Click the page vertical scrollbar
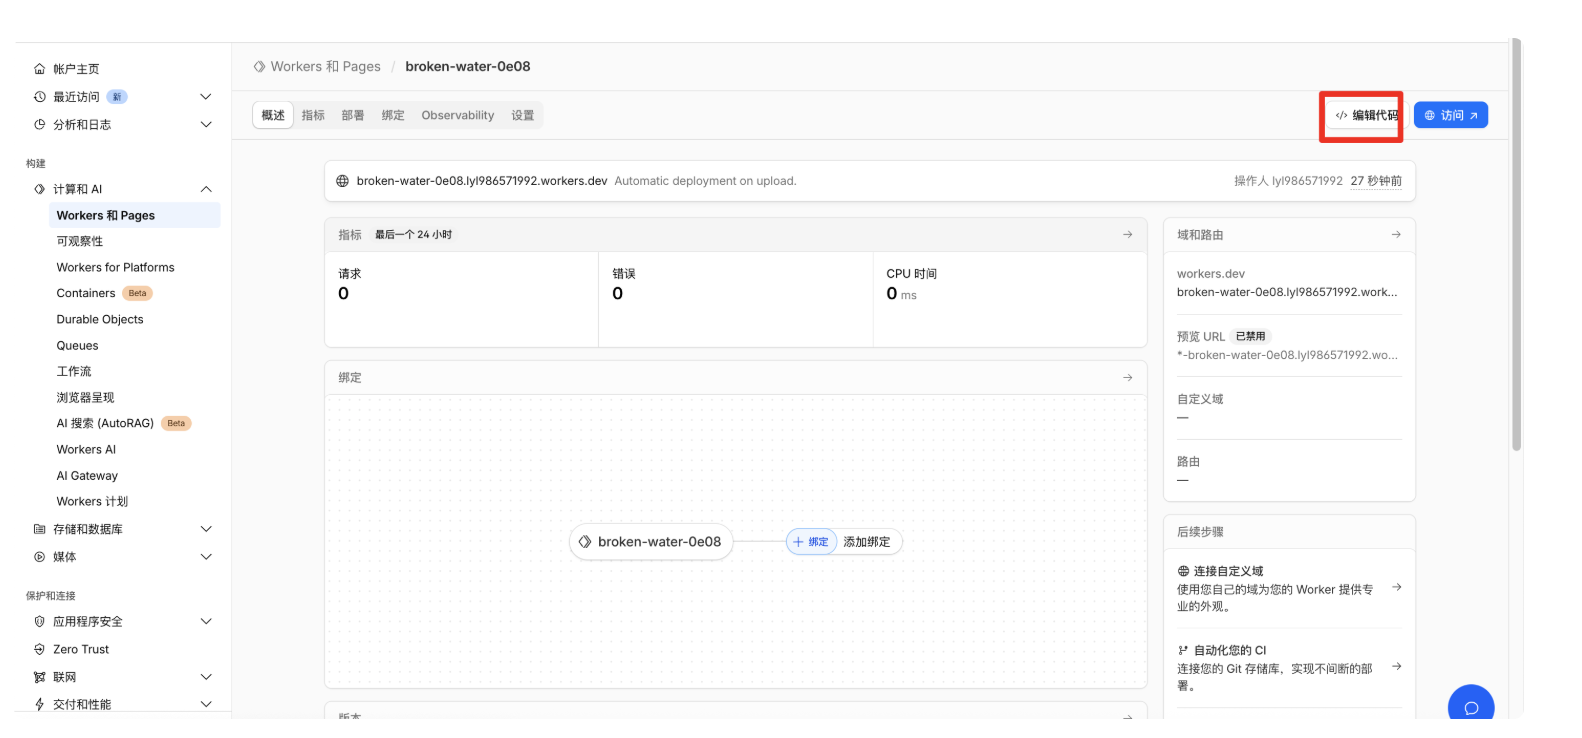1582x738 pixels. 1516,250
